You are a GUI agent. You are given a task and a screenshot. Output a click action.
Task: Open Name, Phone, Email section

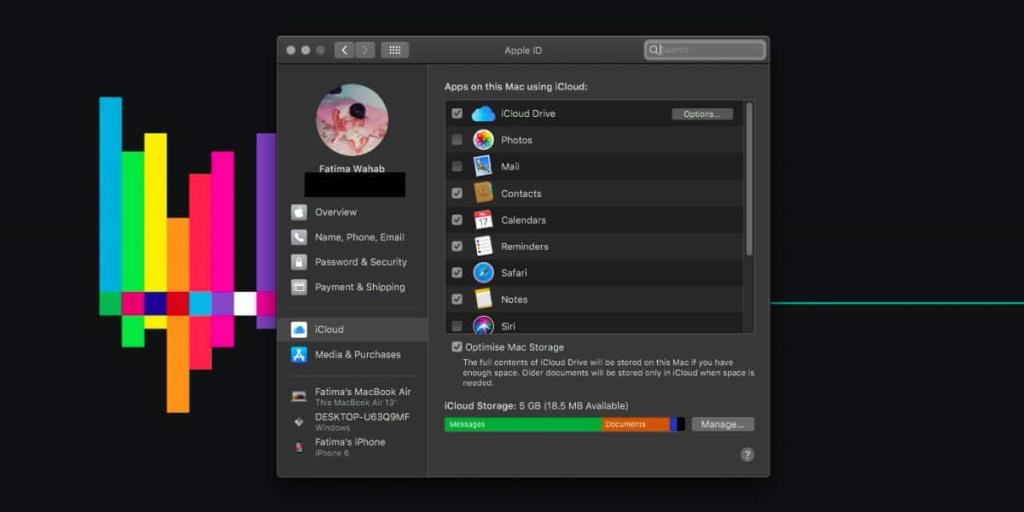click(x=353, y=237)
